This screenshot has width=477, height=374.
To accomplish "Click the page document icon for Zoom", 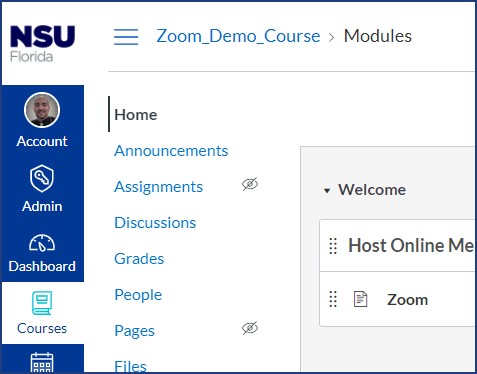I will pyautogui.click(x=360, y=299).
